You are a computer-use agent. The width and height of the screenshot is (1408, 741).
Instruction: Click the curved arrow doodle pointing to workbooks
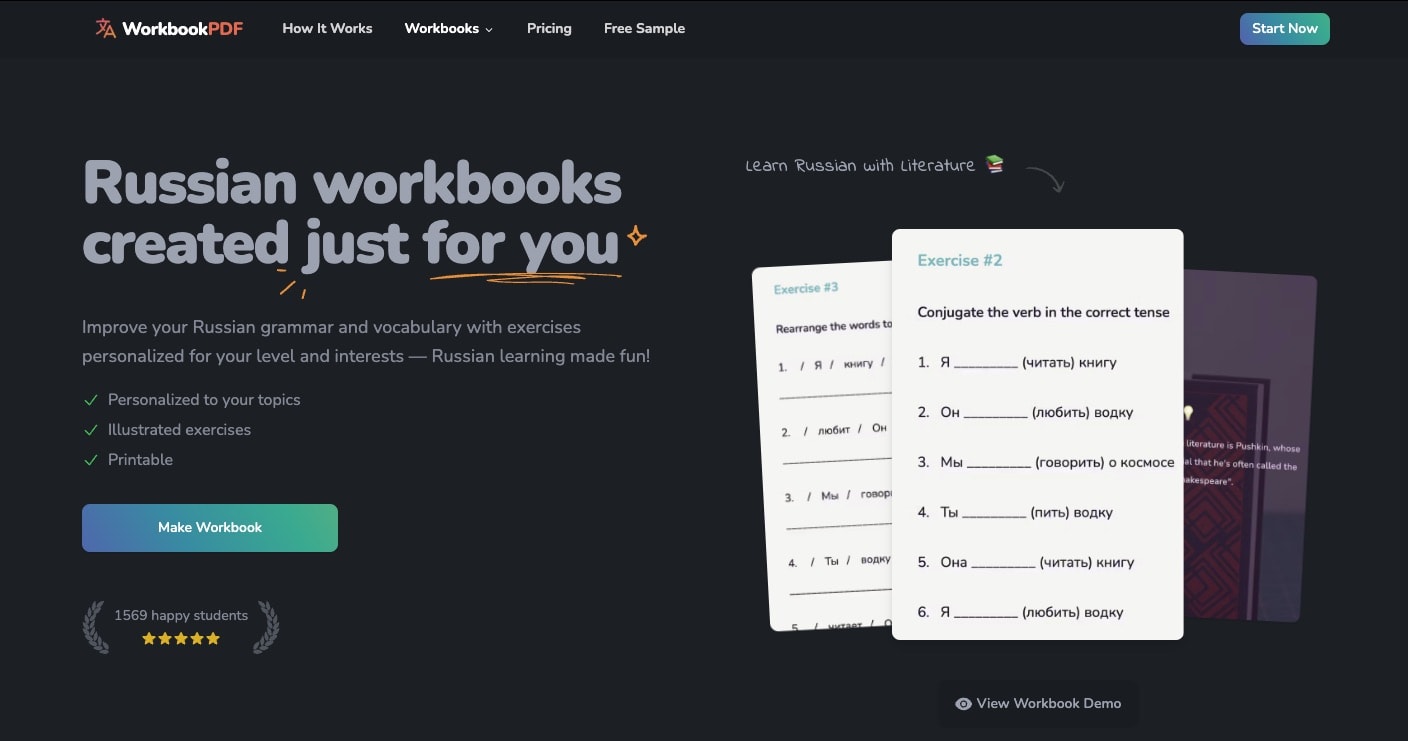[1046, 180]
